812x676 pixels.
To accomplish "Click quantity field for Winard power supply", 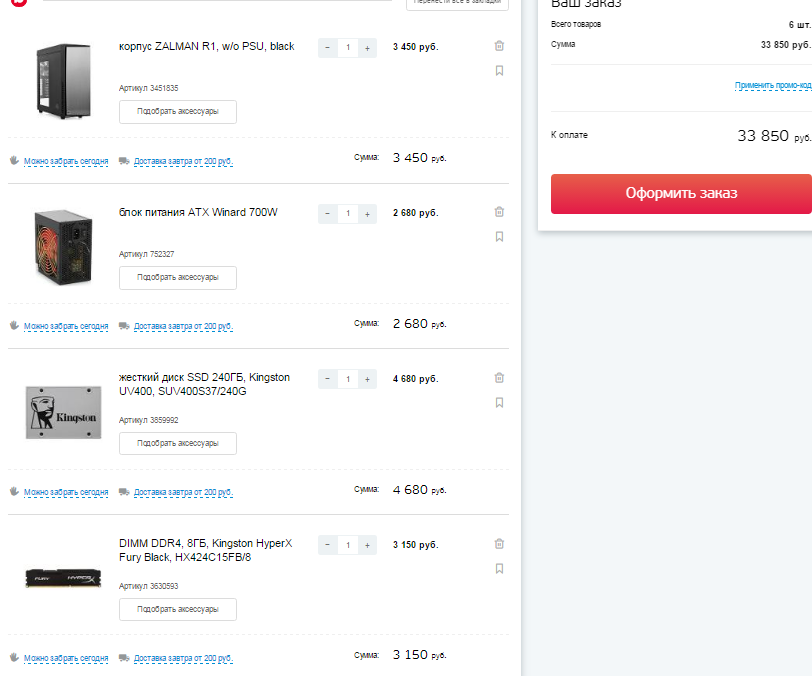I will coord(348,213).
